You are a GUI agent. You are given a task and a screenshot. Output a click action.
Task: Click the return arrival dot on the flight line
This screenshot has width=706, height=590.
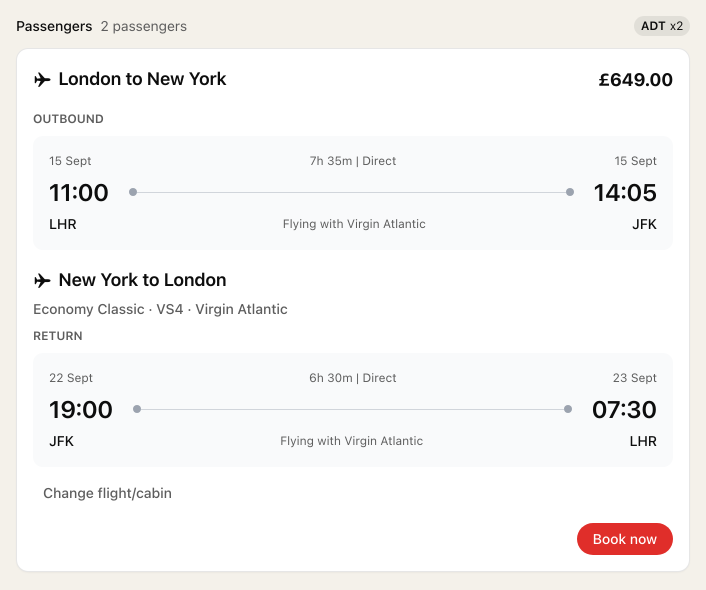pyautogui.click(x=568, y=409)
